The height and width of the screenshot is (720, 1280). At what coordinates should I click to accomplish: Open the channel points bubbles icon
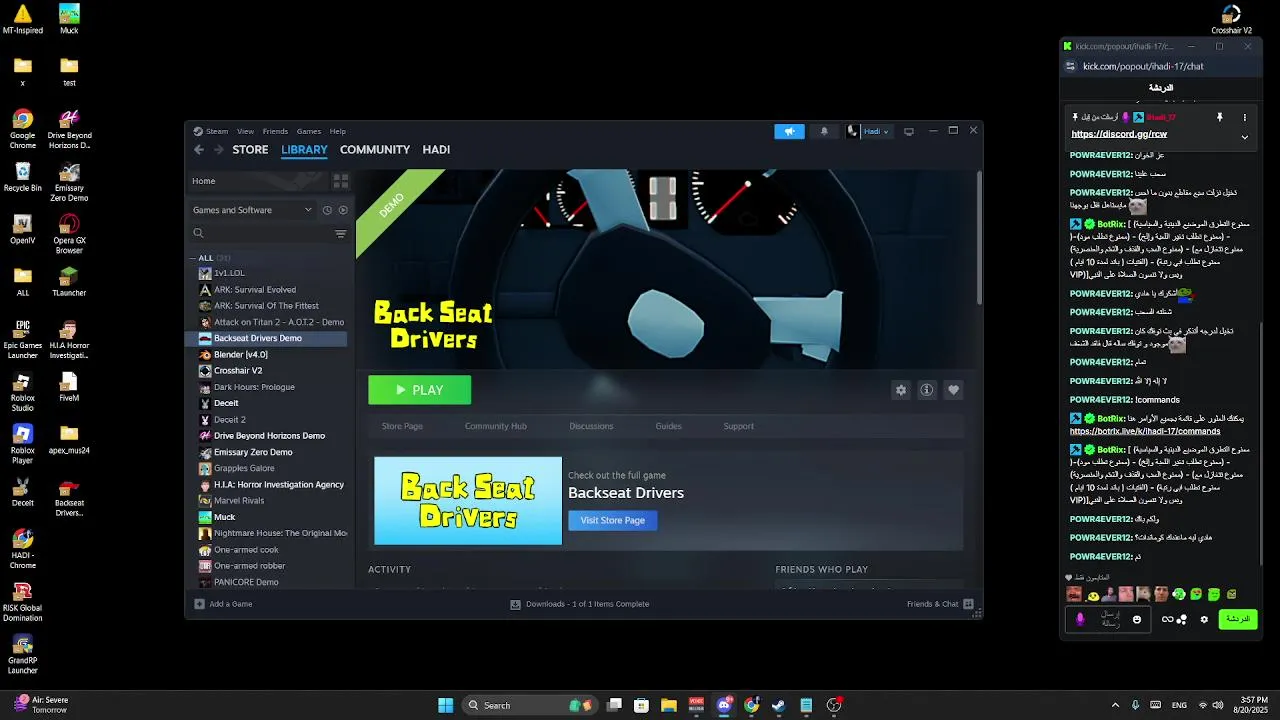pos(1182,620)
